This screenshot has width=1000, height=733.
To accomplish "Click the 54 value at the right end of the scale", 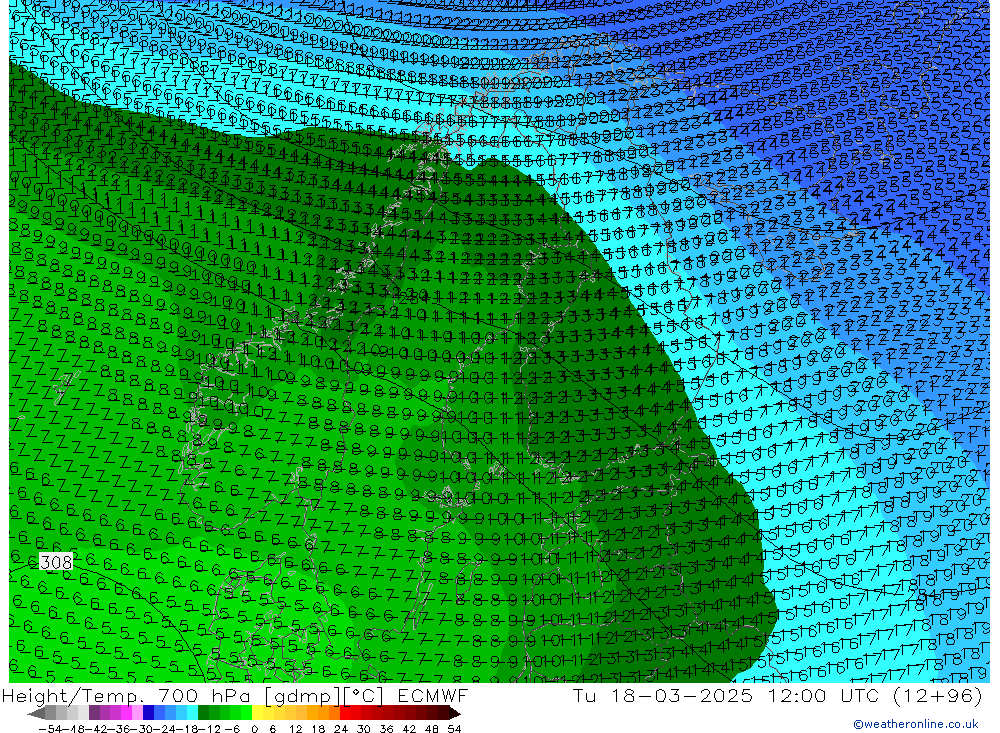I will click(x=454, y=728).
